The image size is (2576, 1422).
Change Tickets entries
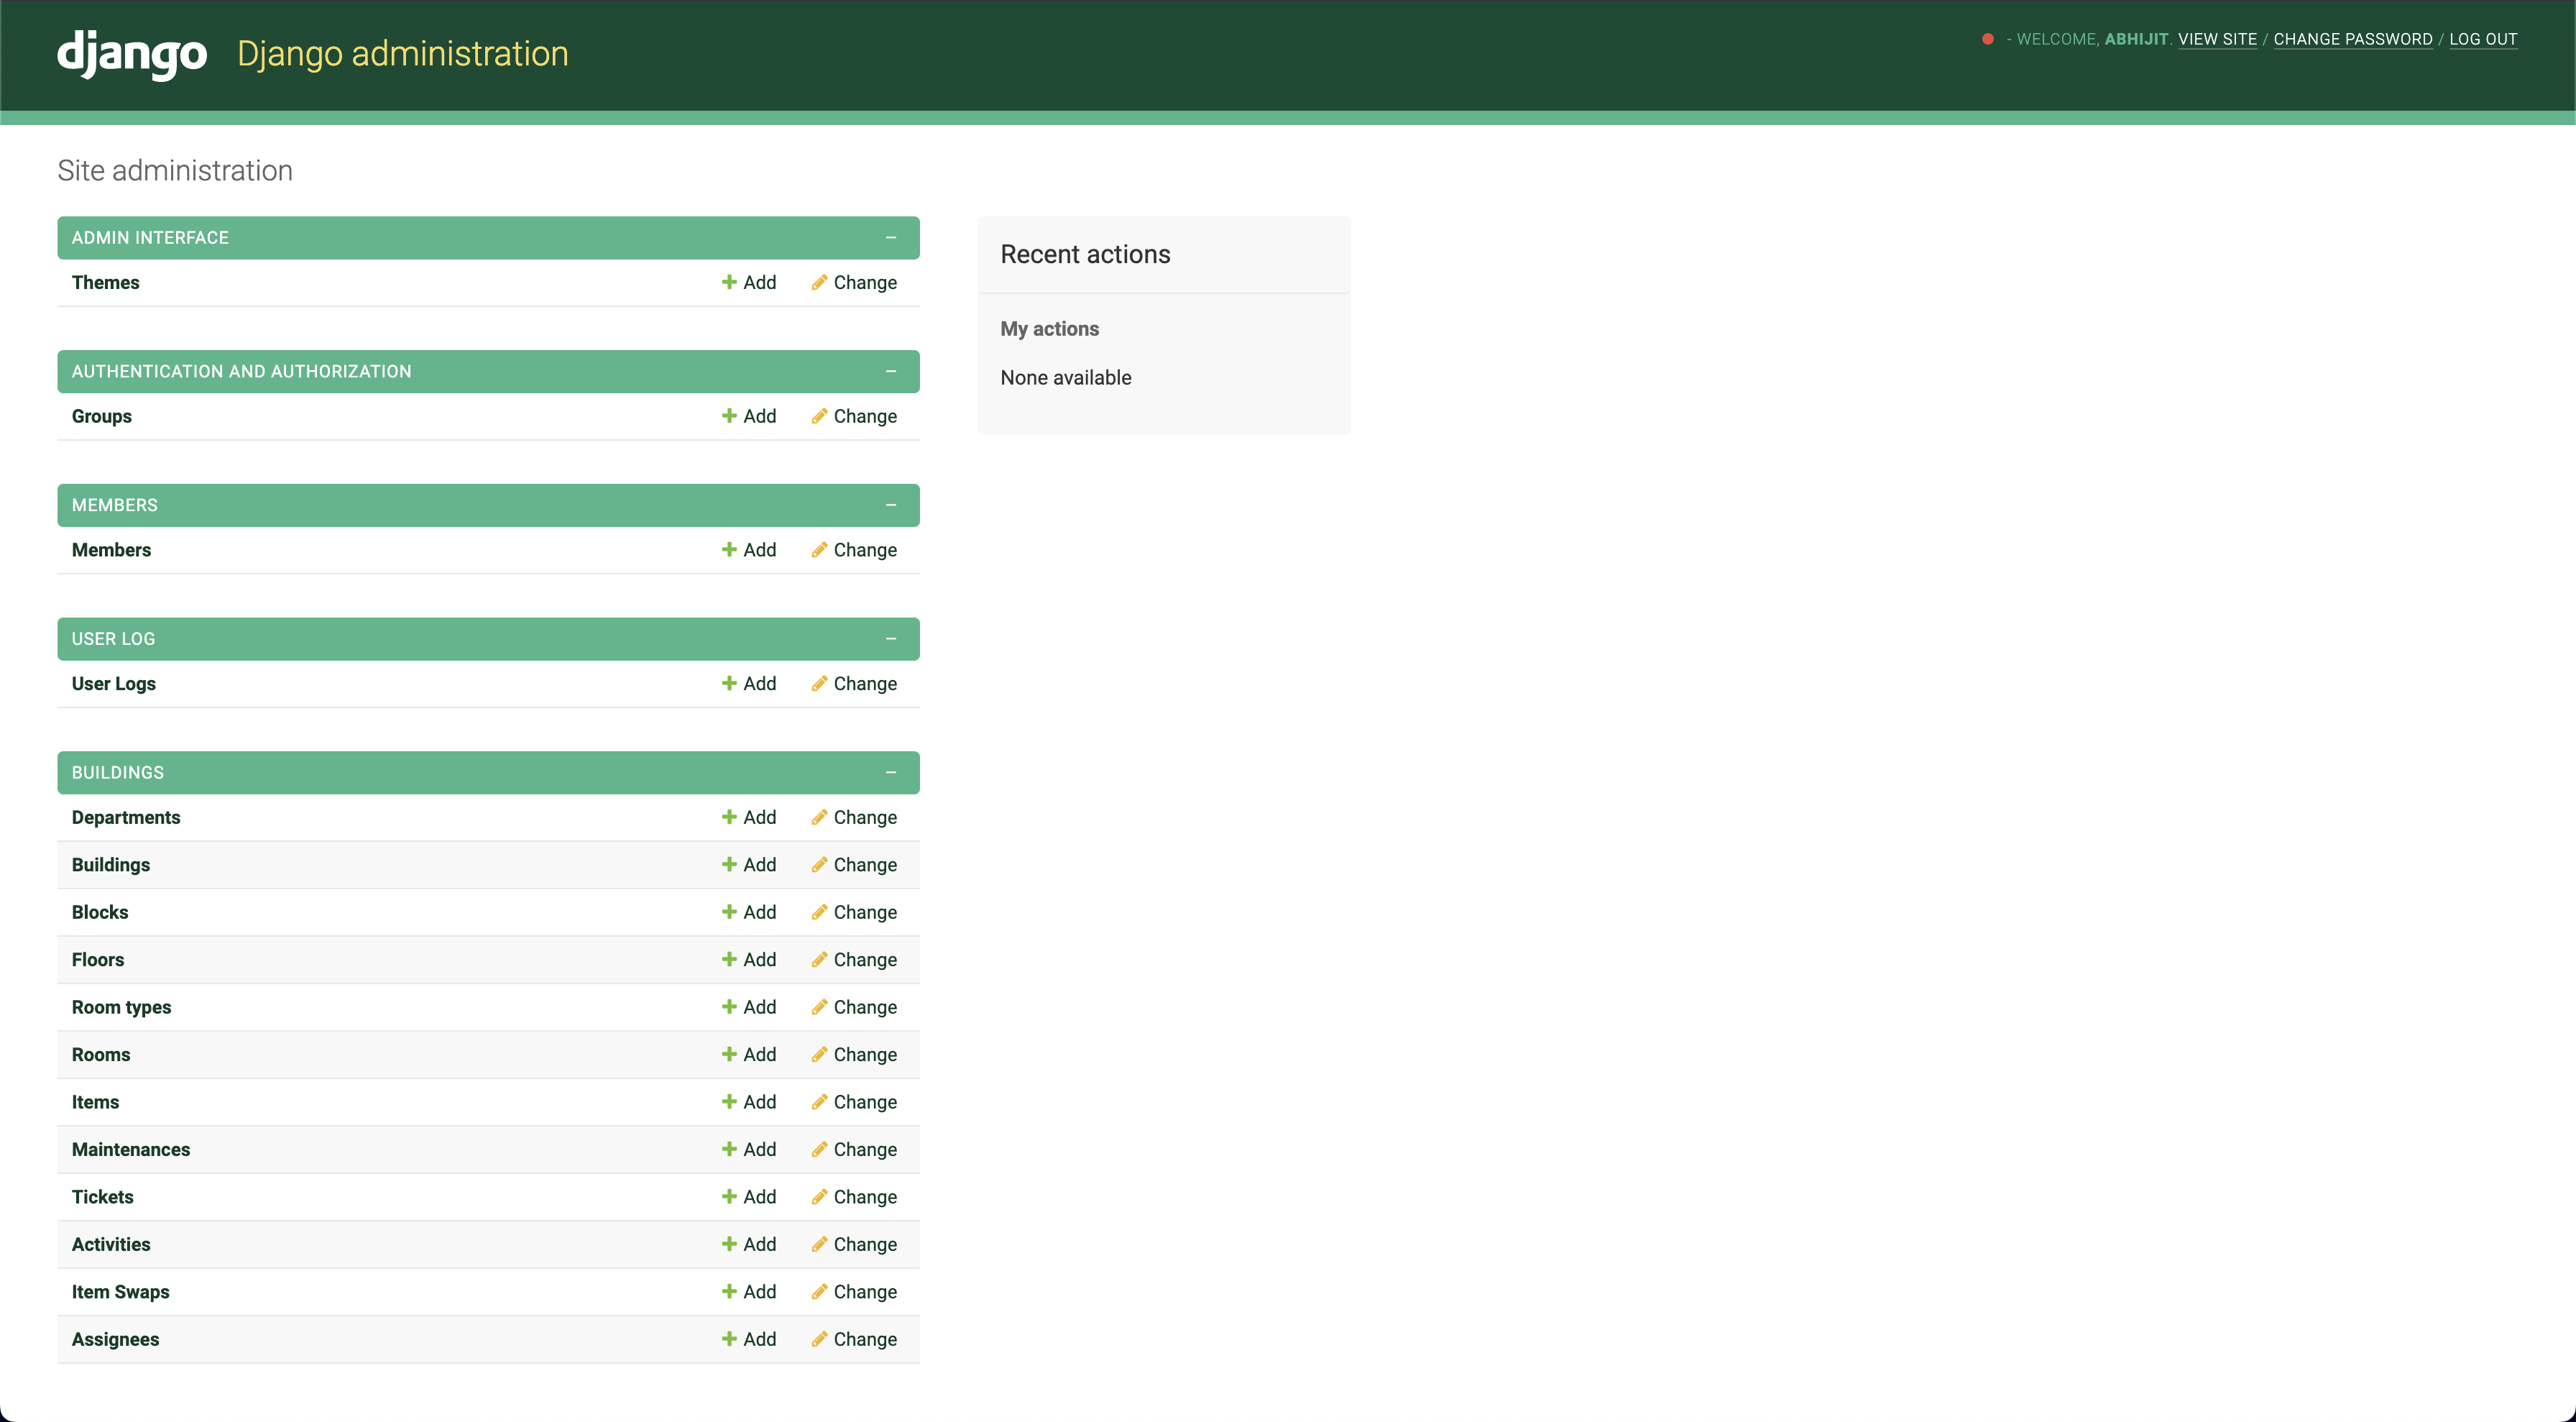(x=854, y=1196)
